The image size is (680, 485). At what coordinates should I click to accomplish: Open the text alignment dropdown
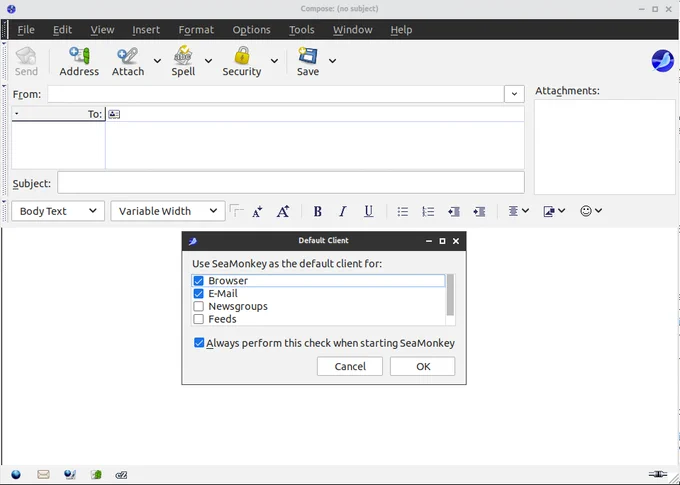[518, 211]
